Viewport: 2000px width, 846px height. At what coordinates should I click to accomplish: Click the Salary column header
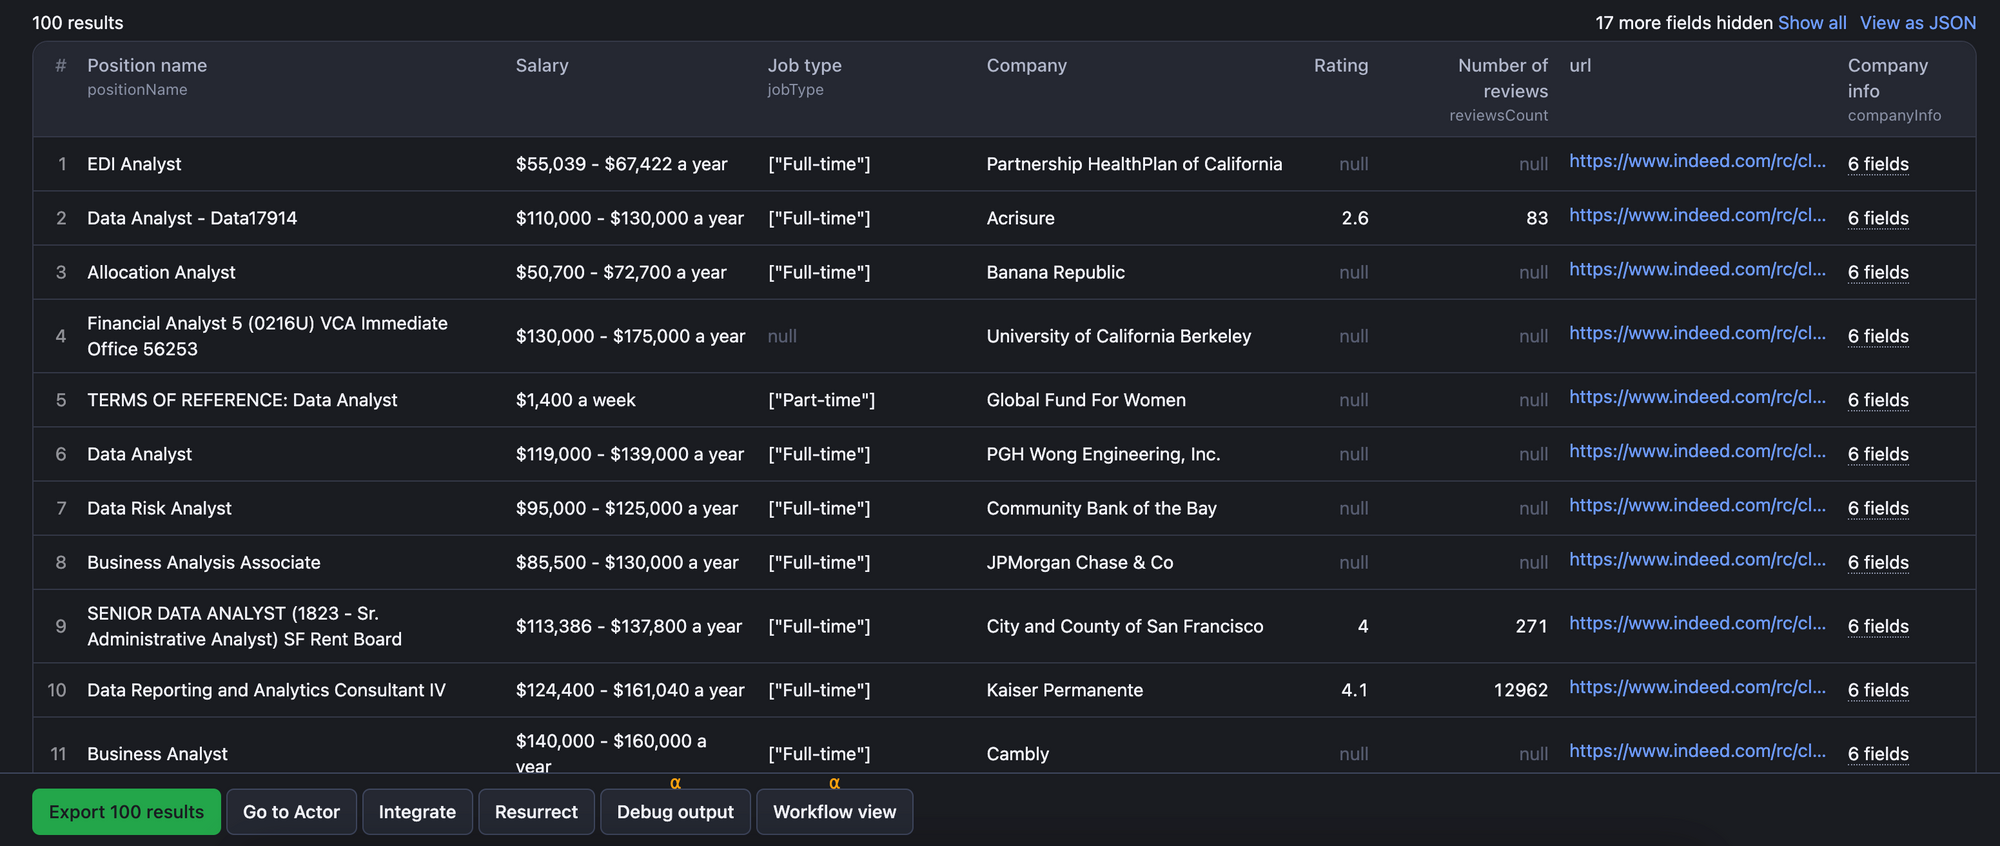tap(542, 66)
